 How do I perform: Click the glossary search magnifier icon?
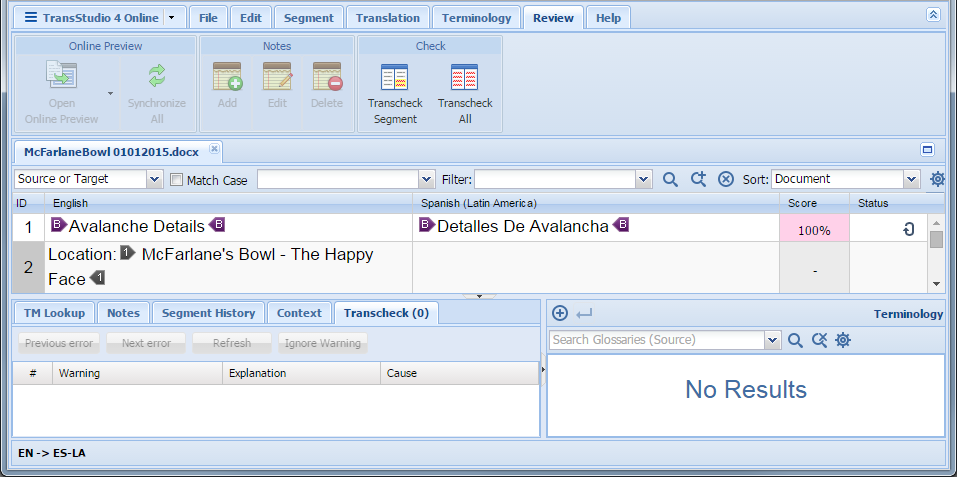[795, 340]
